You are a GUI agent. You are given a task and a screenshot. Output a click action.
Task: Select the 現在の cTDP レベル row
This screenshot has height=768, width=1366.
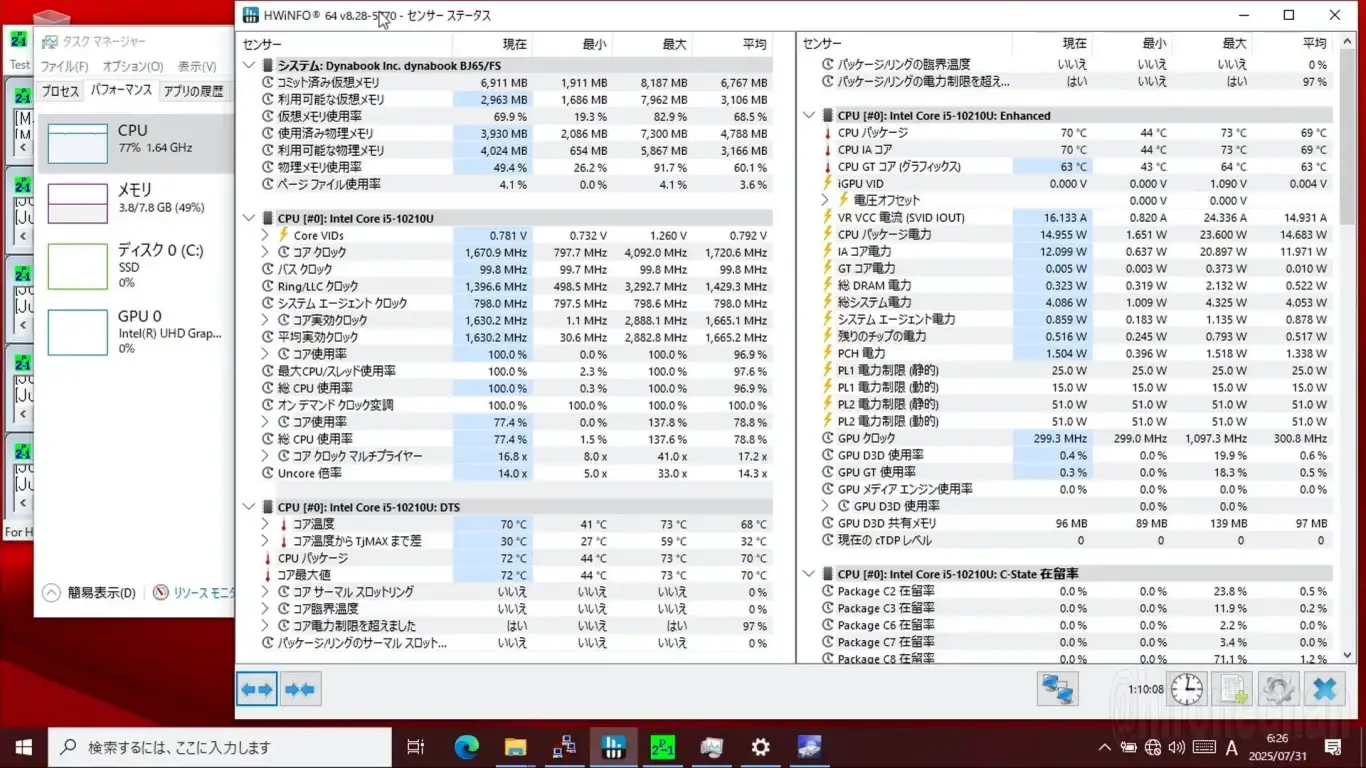pos(1068,540)
